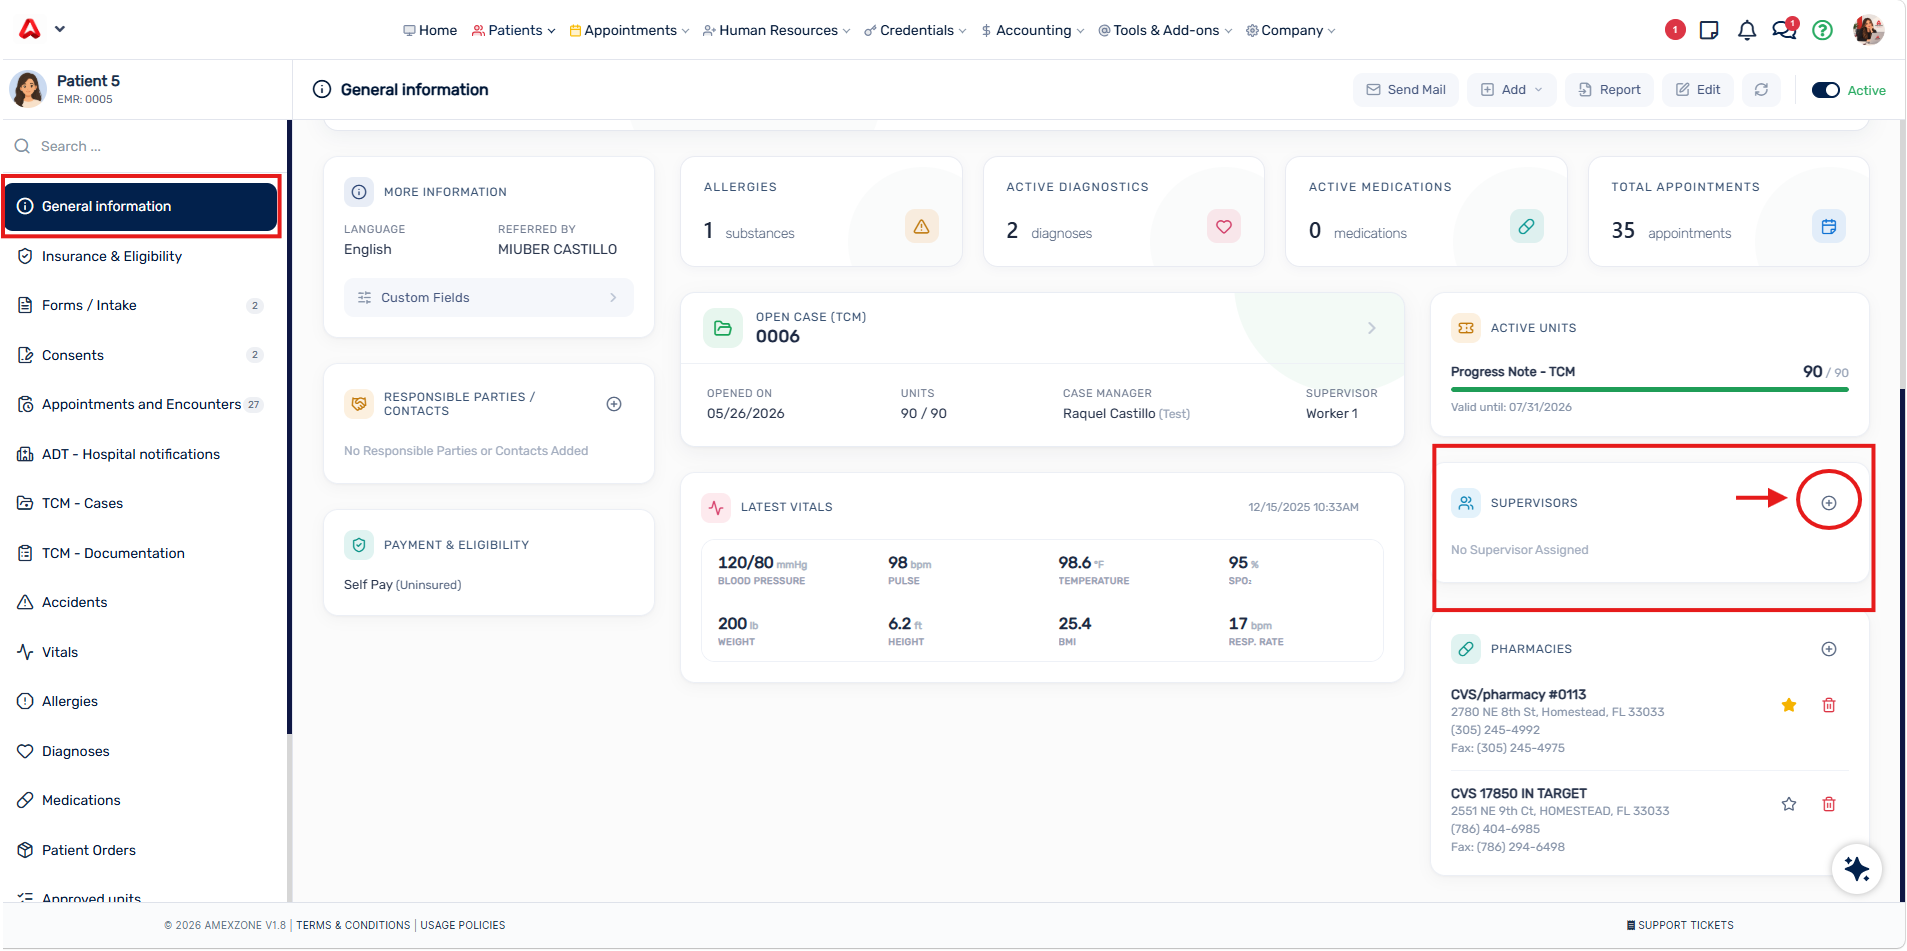Open the Accounting dropdown menu
This screenshot has width=1907, height=951.
1032,30
